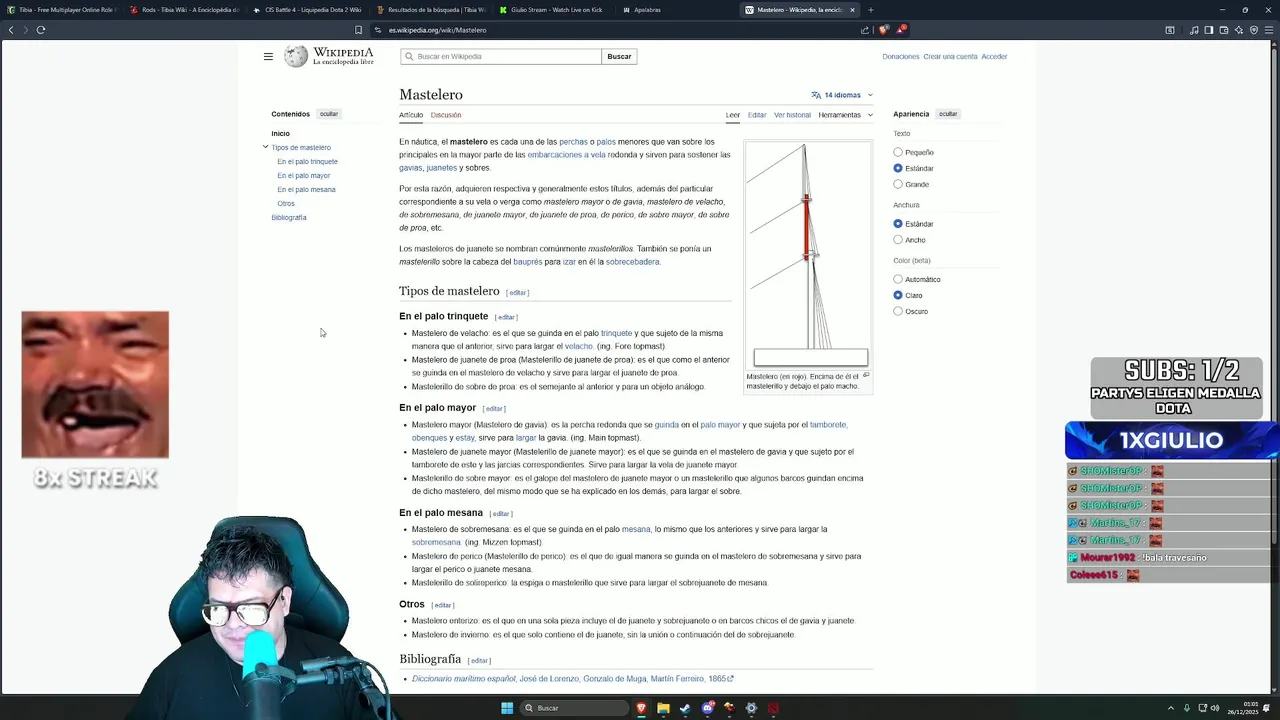Open File Explorer from the taskbar
1280x720 pixels.
(663, 708)
